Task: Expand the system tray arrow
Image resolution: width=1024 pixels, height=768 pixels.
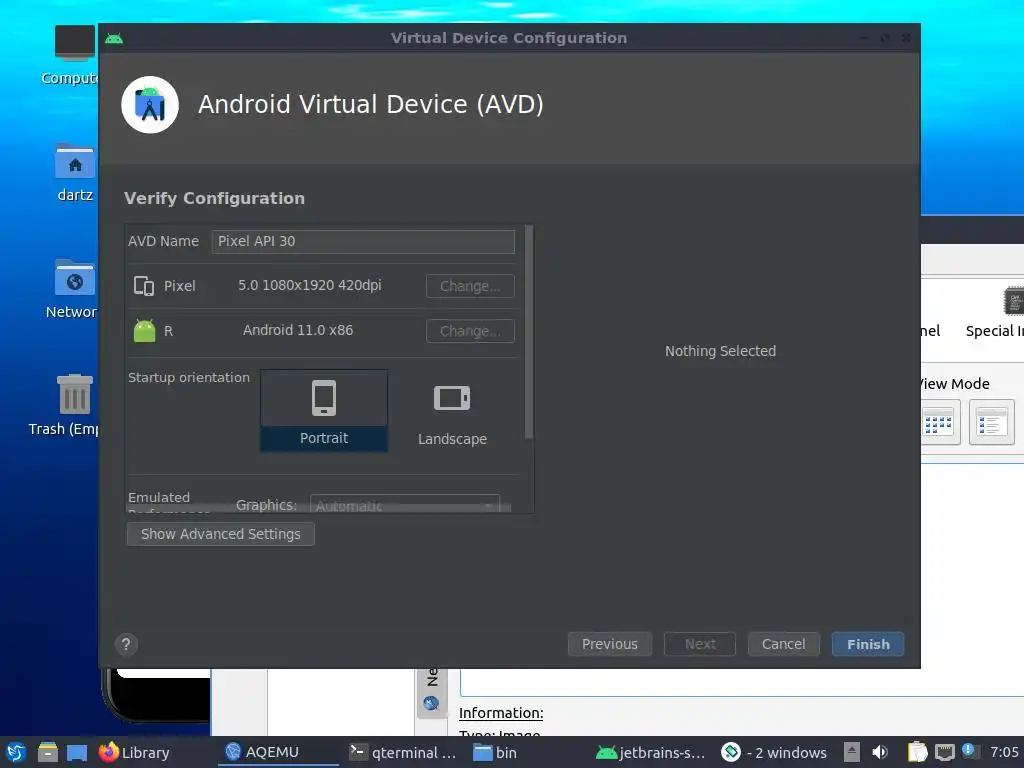Action: click(x=852, y=752)
